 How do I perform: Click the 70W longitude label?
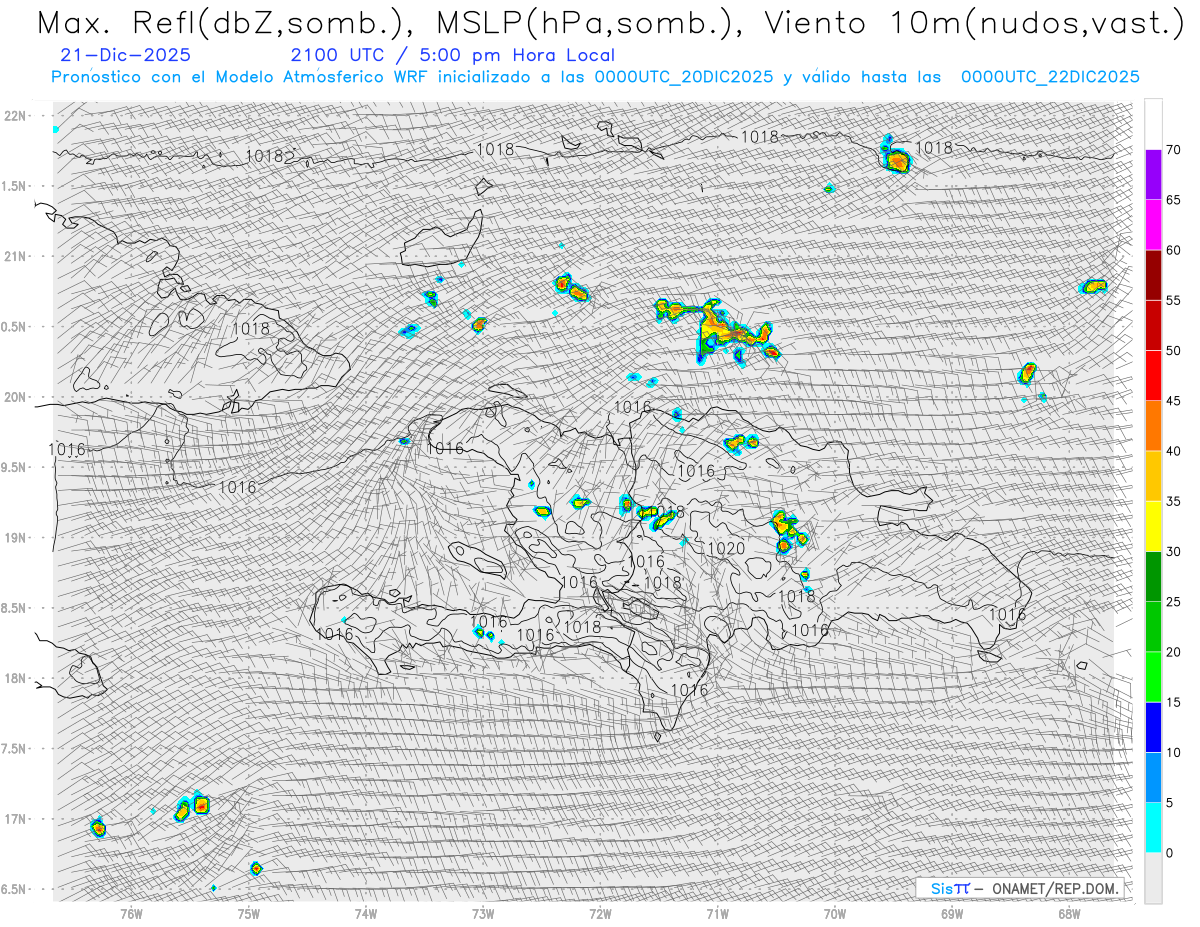[835, 913]
